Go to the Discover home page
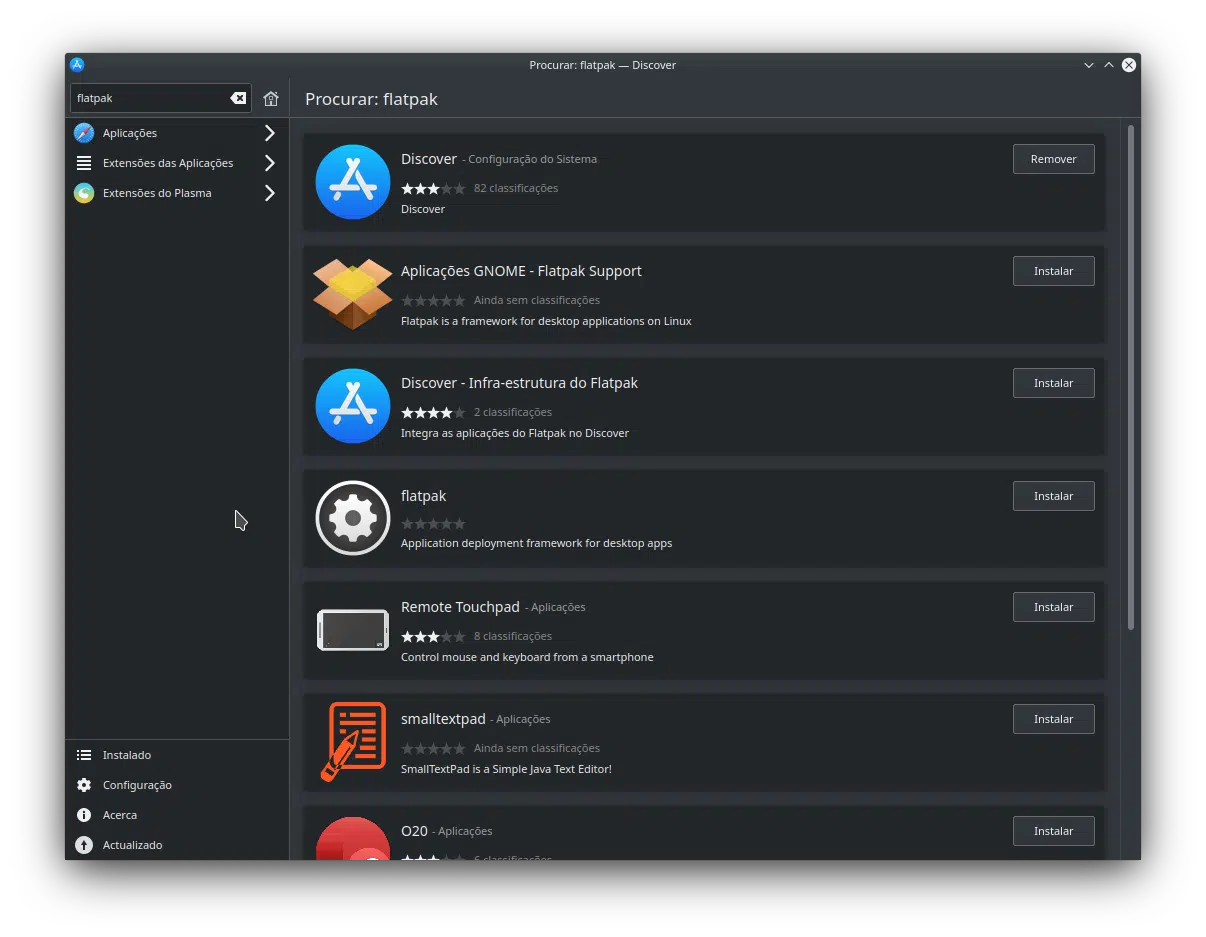Image resolution: width=1206 pixels, height=937 pixels. (271, 98)
